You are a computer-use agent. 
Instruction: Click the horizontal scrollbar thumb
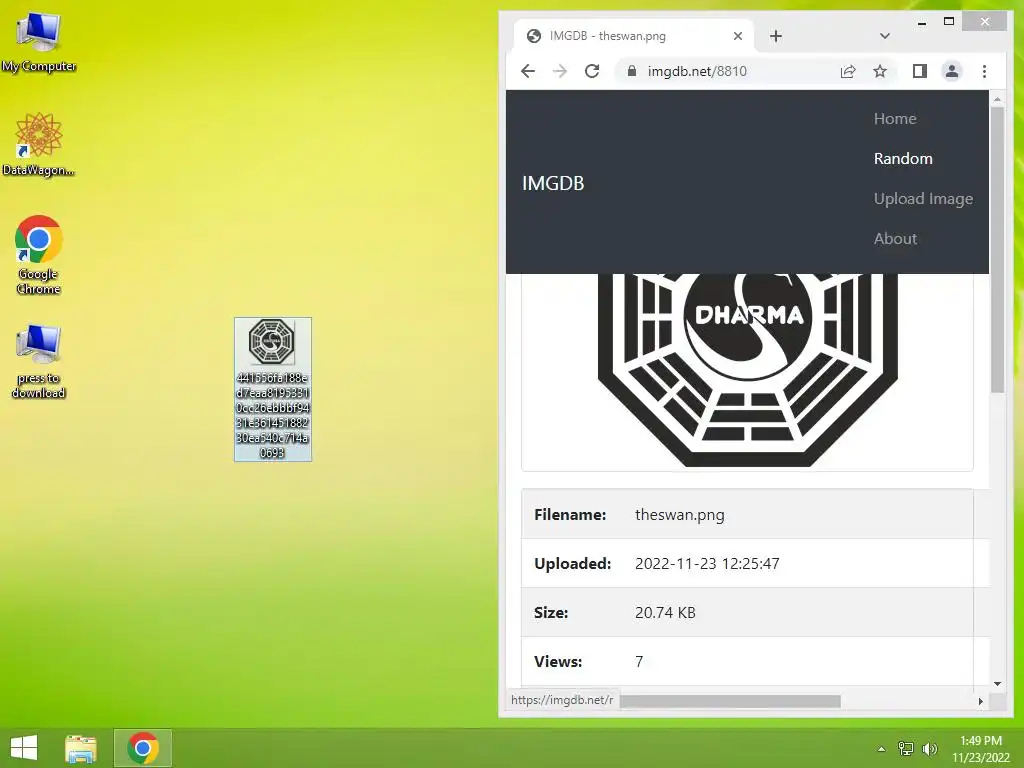[x=730, y=701]
